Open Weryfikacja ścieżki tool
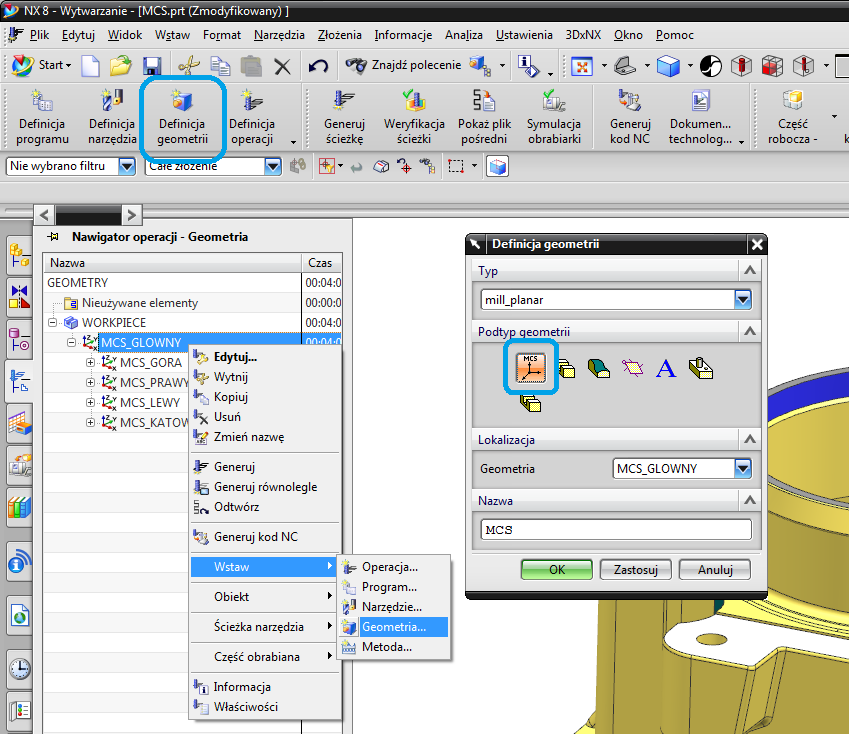Image resolution: width=849 pixels, height=734 pixels. coord(414,117)
